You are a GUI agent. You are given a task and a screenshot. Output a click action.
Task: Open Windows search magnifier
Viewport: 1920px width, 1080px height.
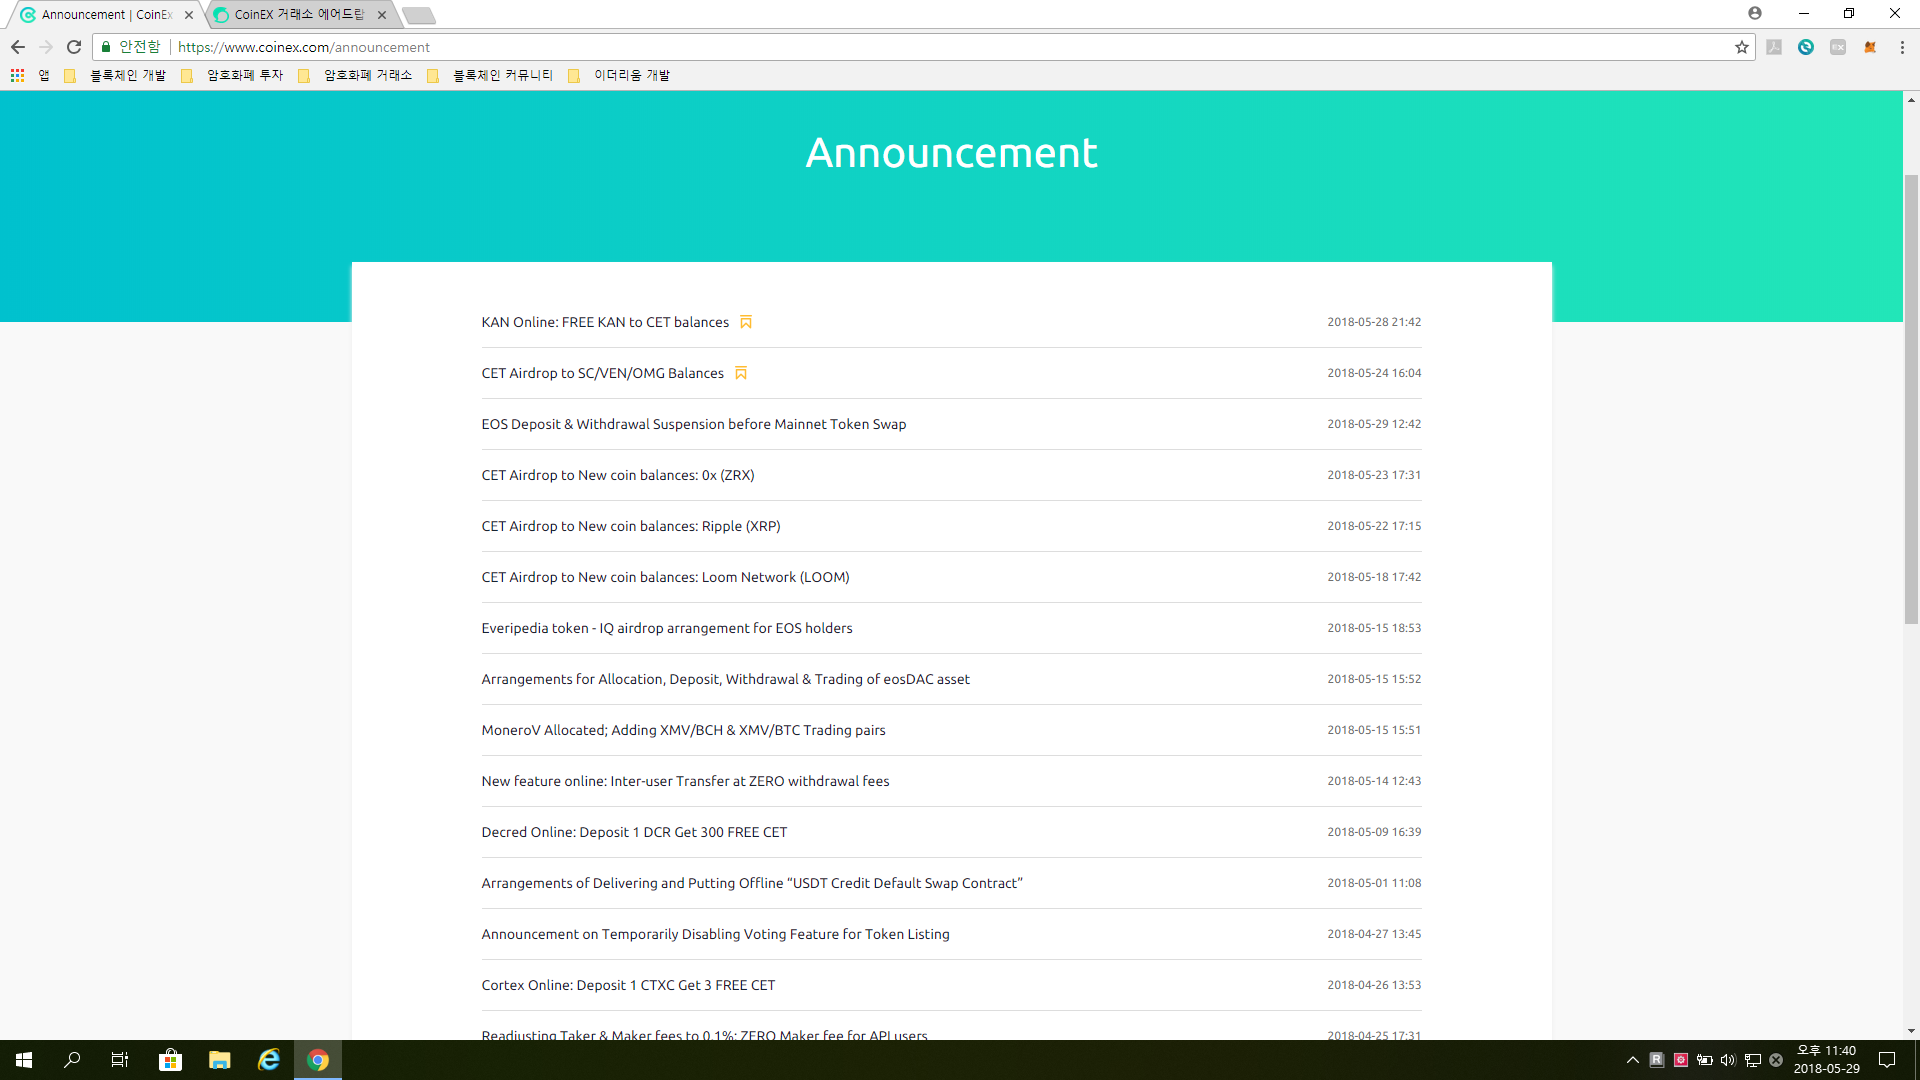coord(72,1060)
